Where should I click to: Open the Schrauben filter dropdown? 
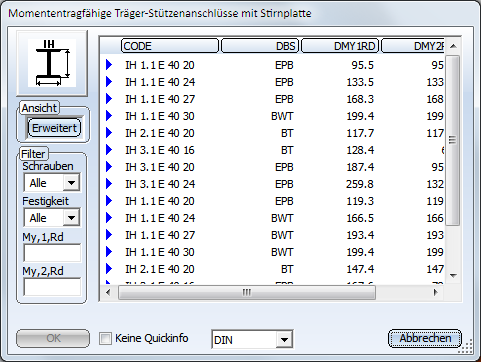pos(71,183)
